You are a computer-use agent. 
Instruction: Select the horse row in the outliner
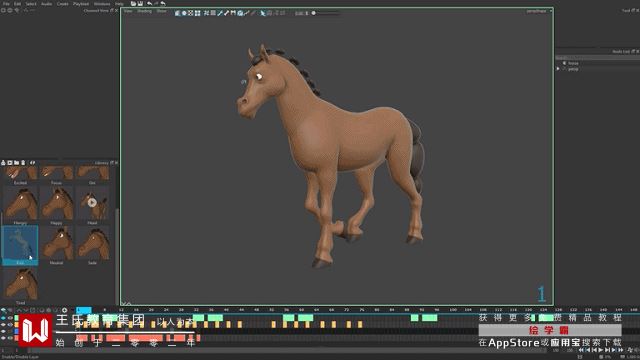pos(598,63)
